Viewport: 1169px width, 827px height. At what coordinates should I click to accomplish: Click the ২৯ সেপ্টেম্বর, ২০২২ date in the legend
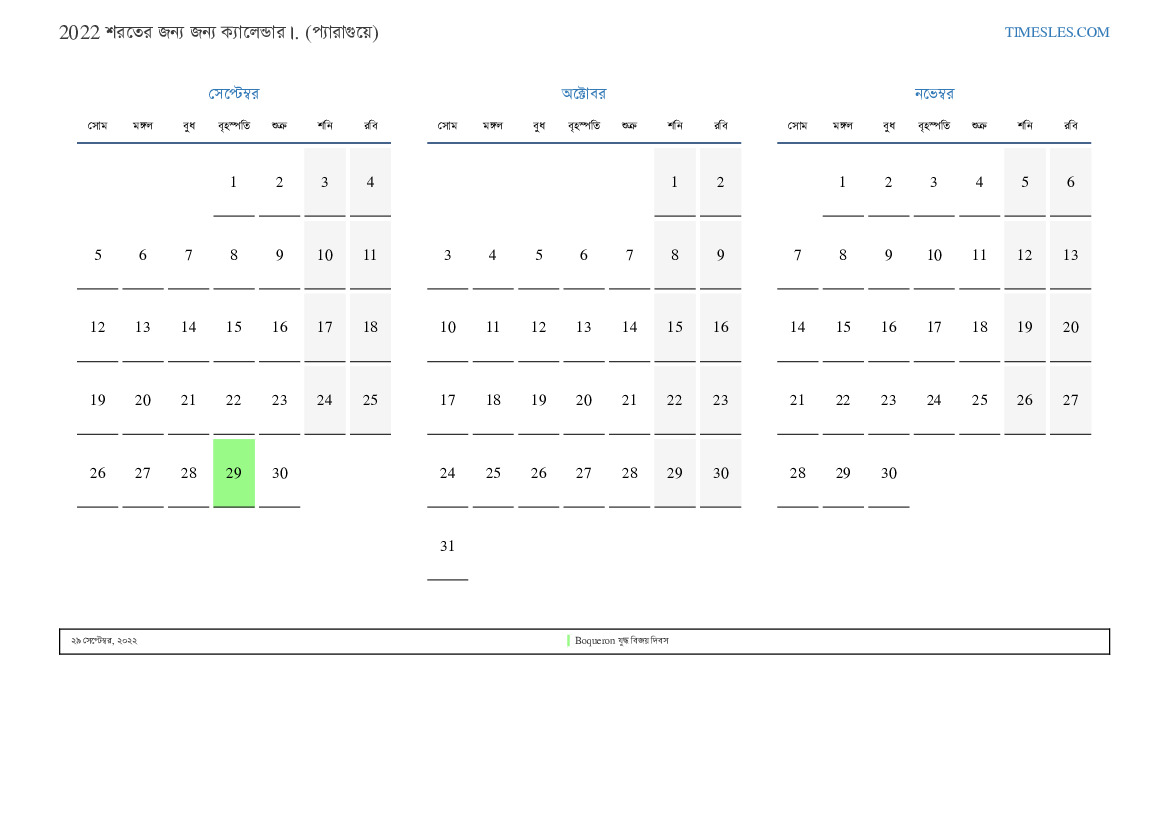tap(104, 641)
